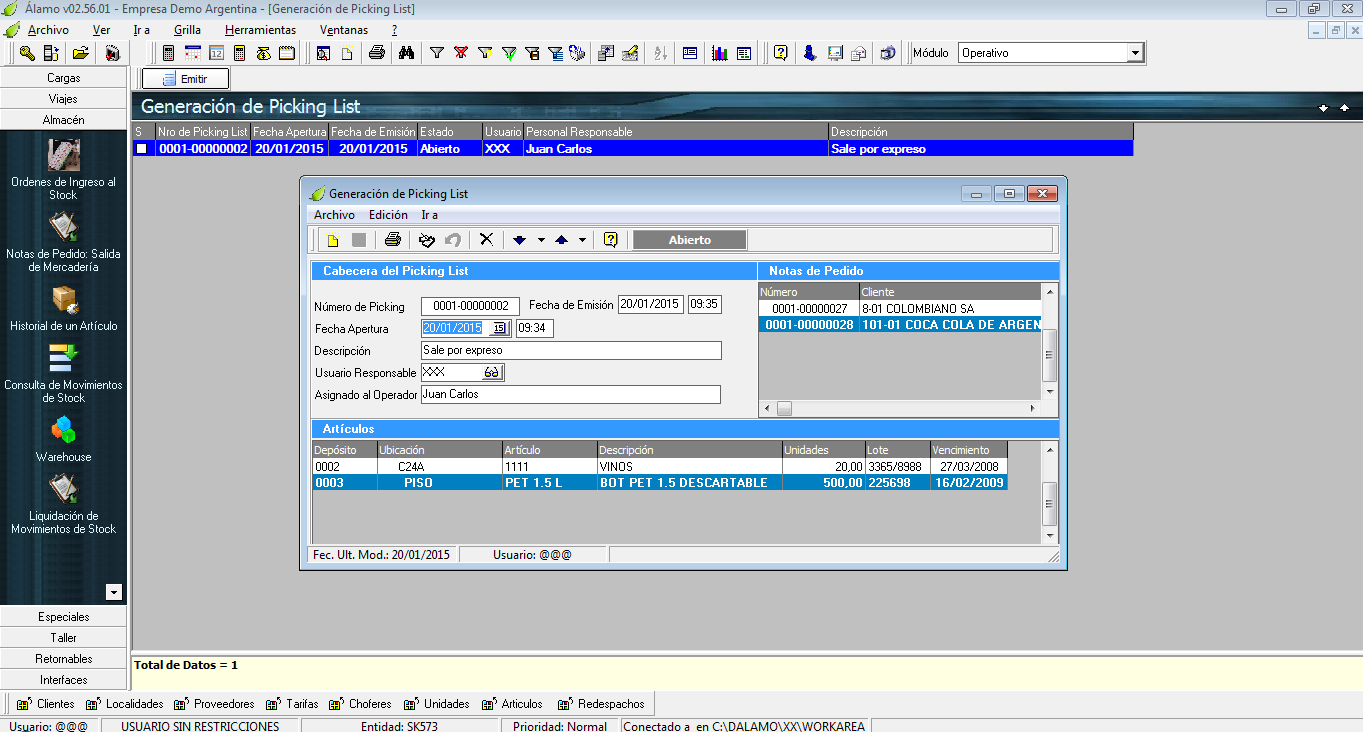Open Clientes shortcut in bottom bar
The image size is (1363, 732).
click(x=46, y=704)
